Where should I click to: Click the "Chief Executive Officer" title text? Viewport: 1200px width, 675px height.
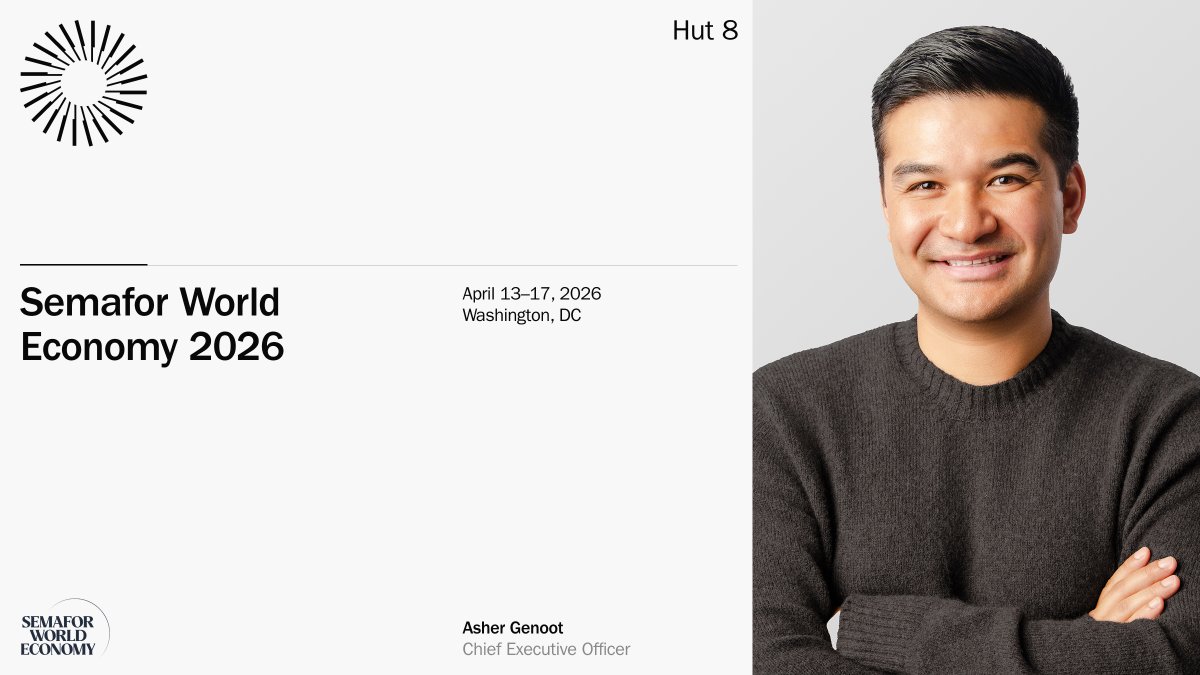click(x=546, y=649)
